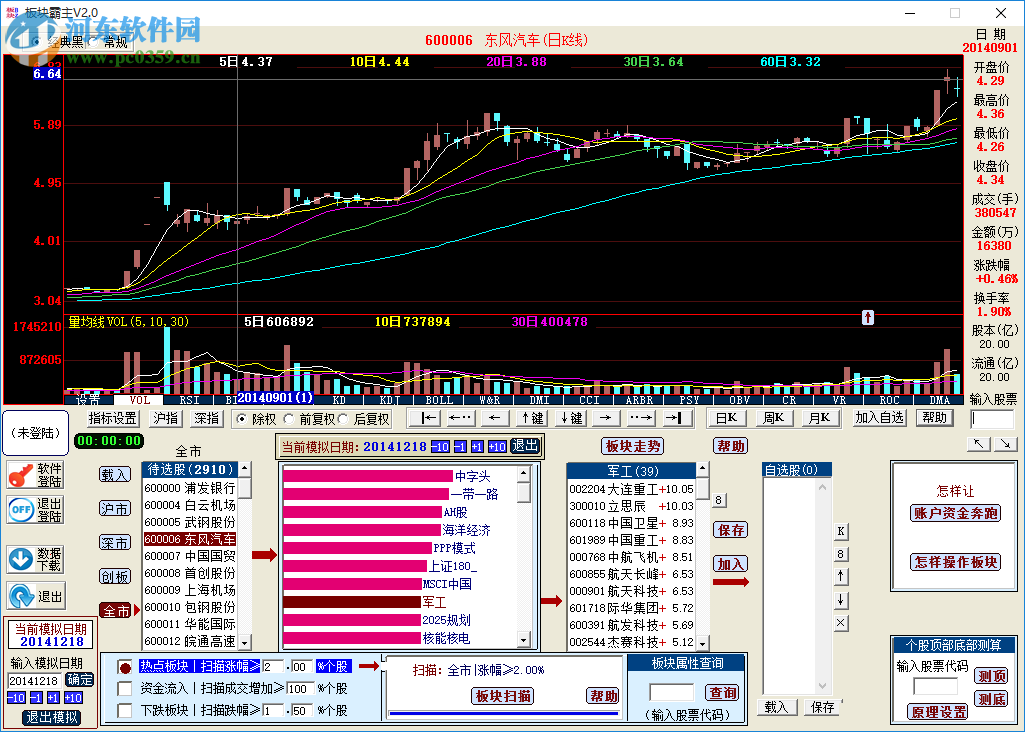Switch to the CCI indicator tab
This screenshot has height=732, width=1025.
point(589,399)
